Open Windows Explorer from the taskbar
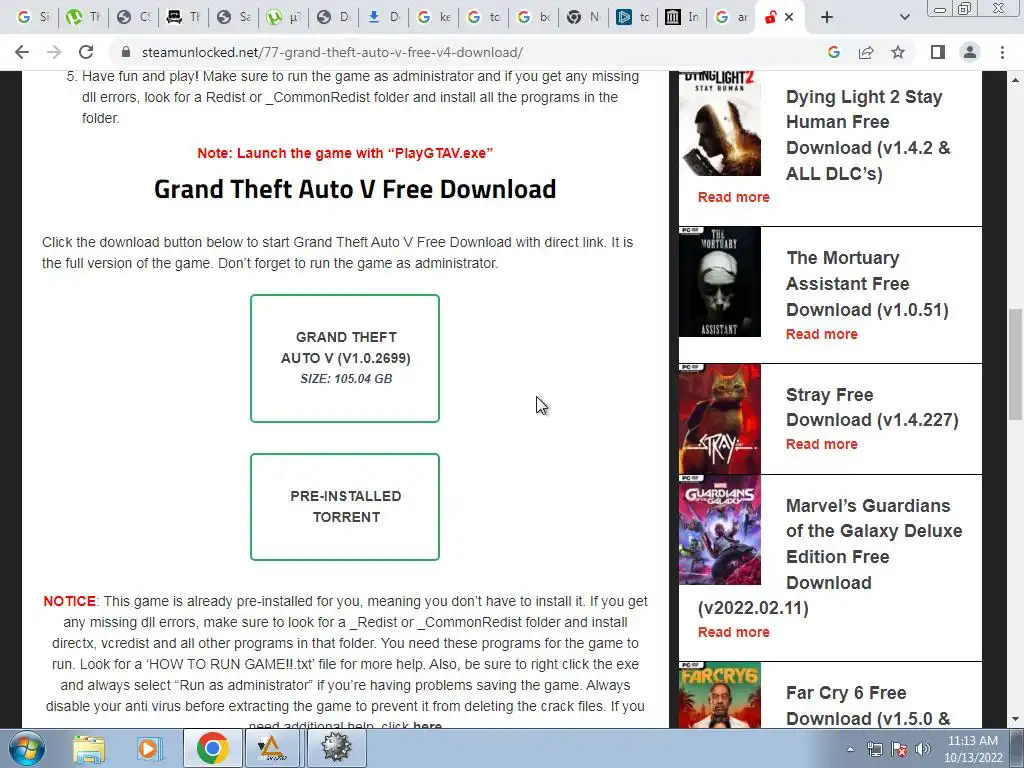 coord(89,748)
